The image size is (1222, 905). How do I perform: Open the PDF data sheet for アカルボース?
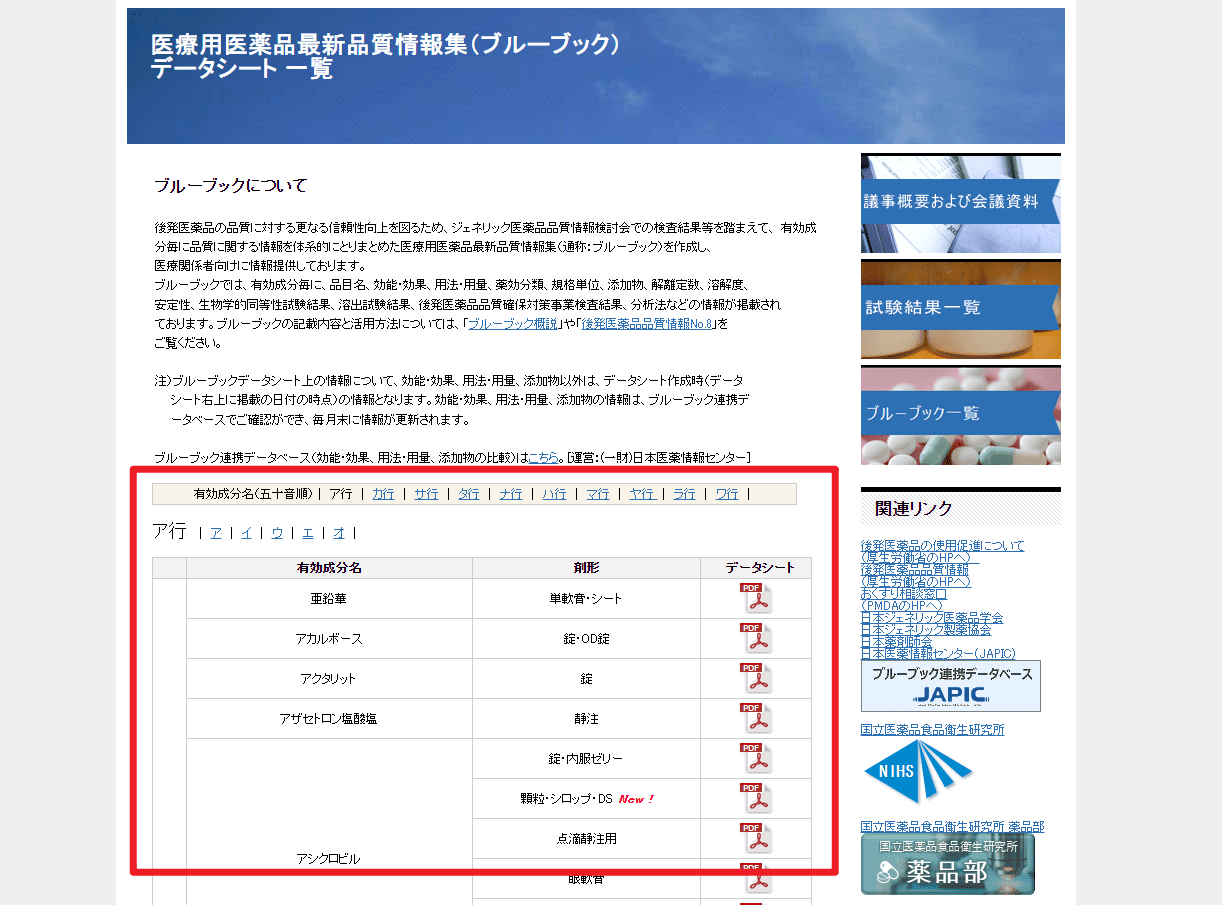[756, 638]
